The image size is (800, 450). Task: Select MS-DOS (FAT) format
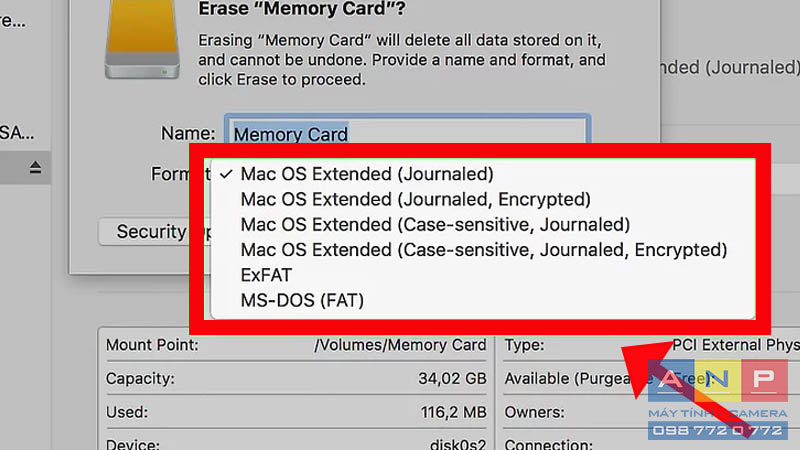tap(302, 301)
